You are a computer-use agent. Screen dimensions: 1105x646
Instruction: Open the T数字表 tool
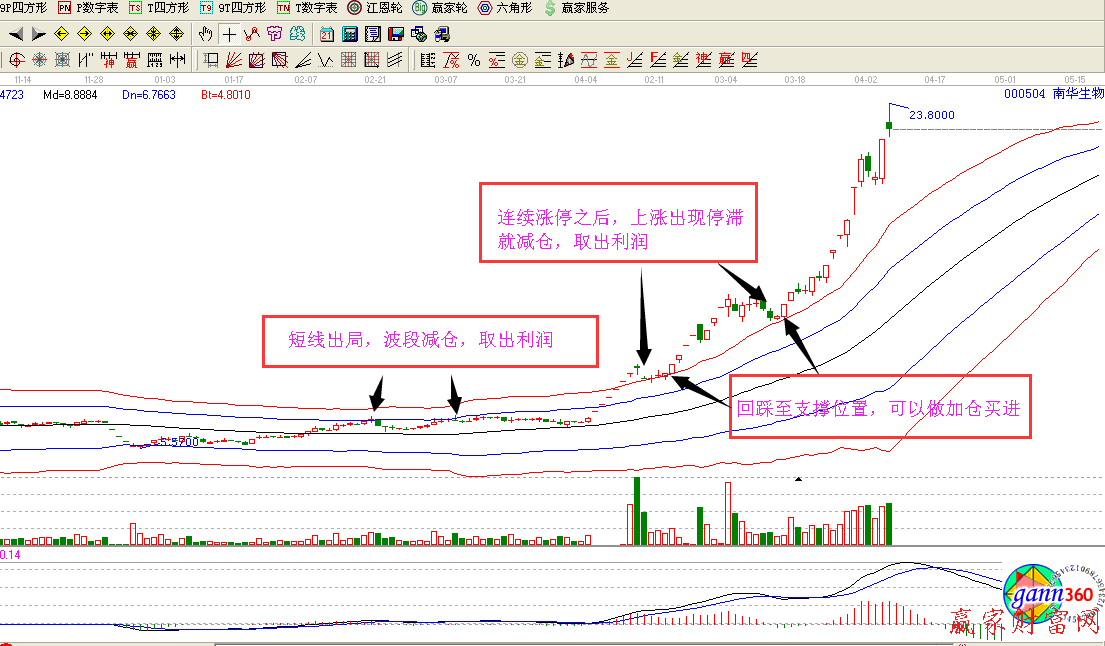coord(307,8)
